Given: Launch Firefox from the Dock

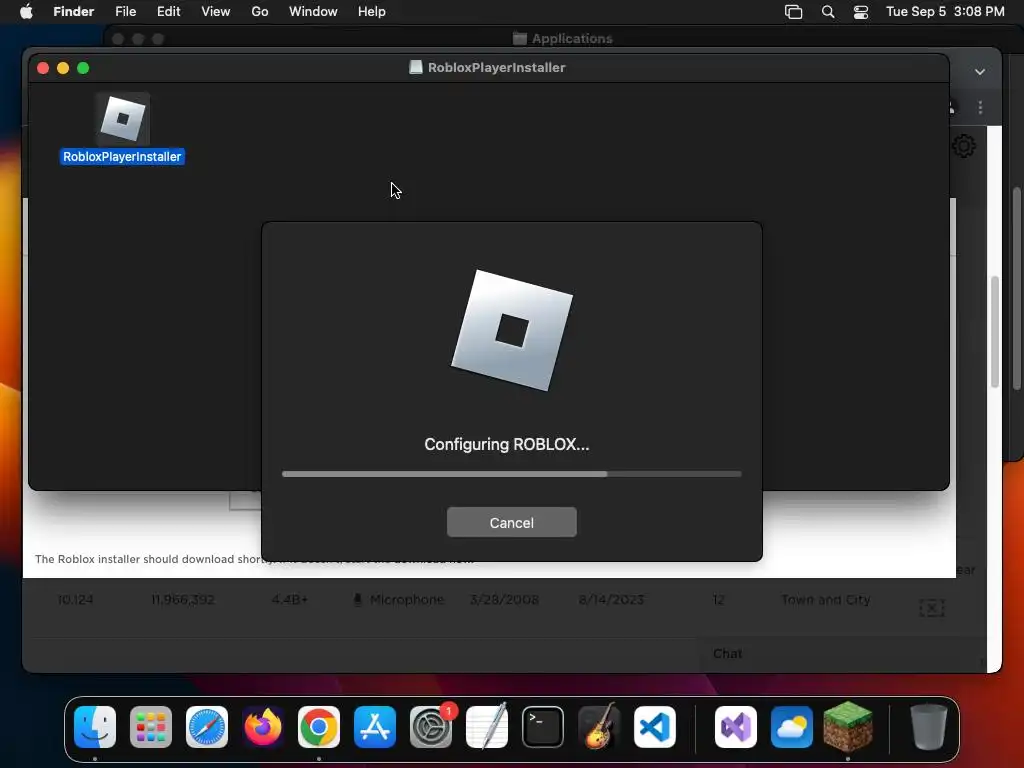Looking at the screenshot, I should tap(263, 727).
